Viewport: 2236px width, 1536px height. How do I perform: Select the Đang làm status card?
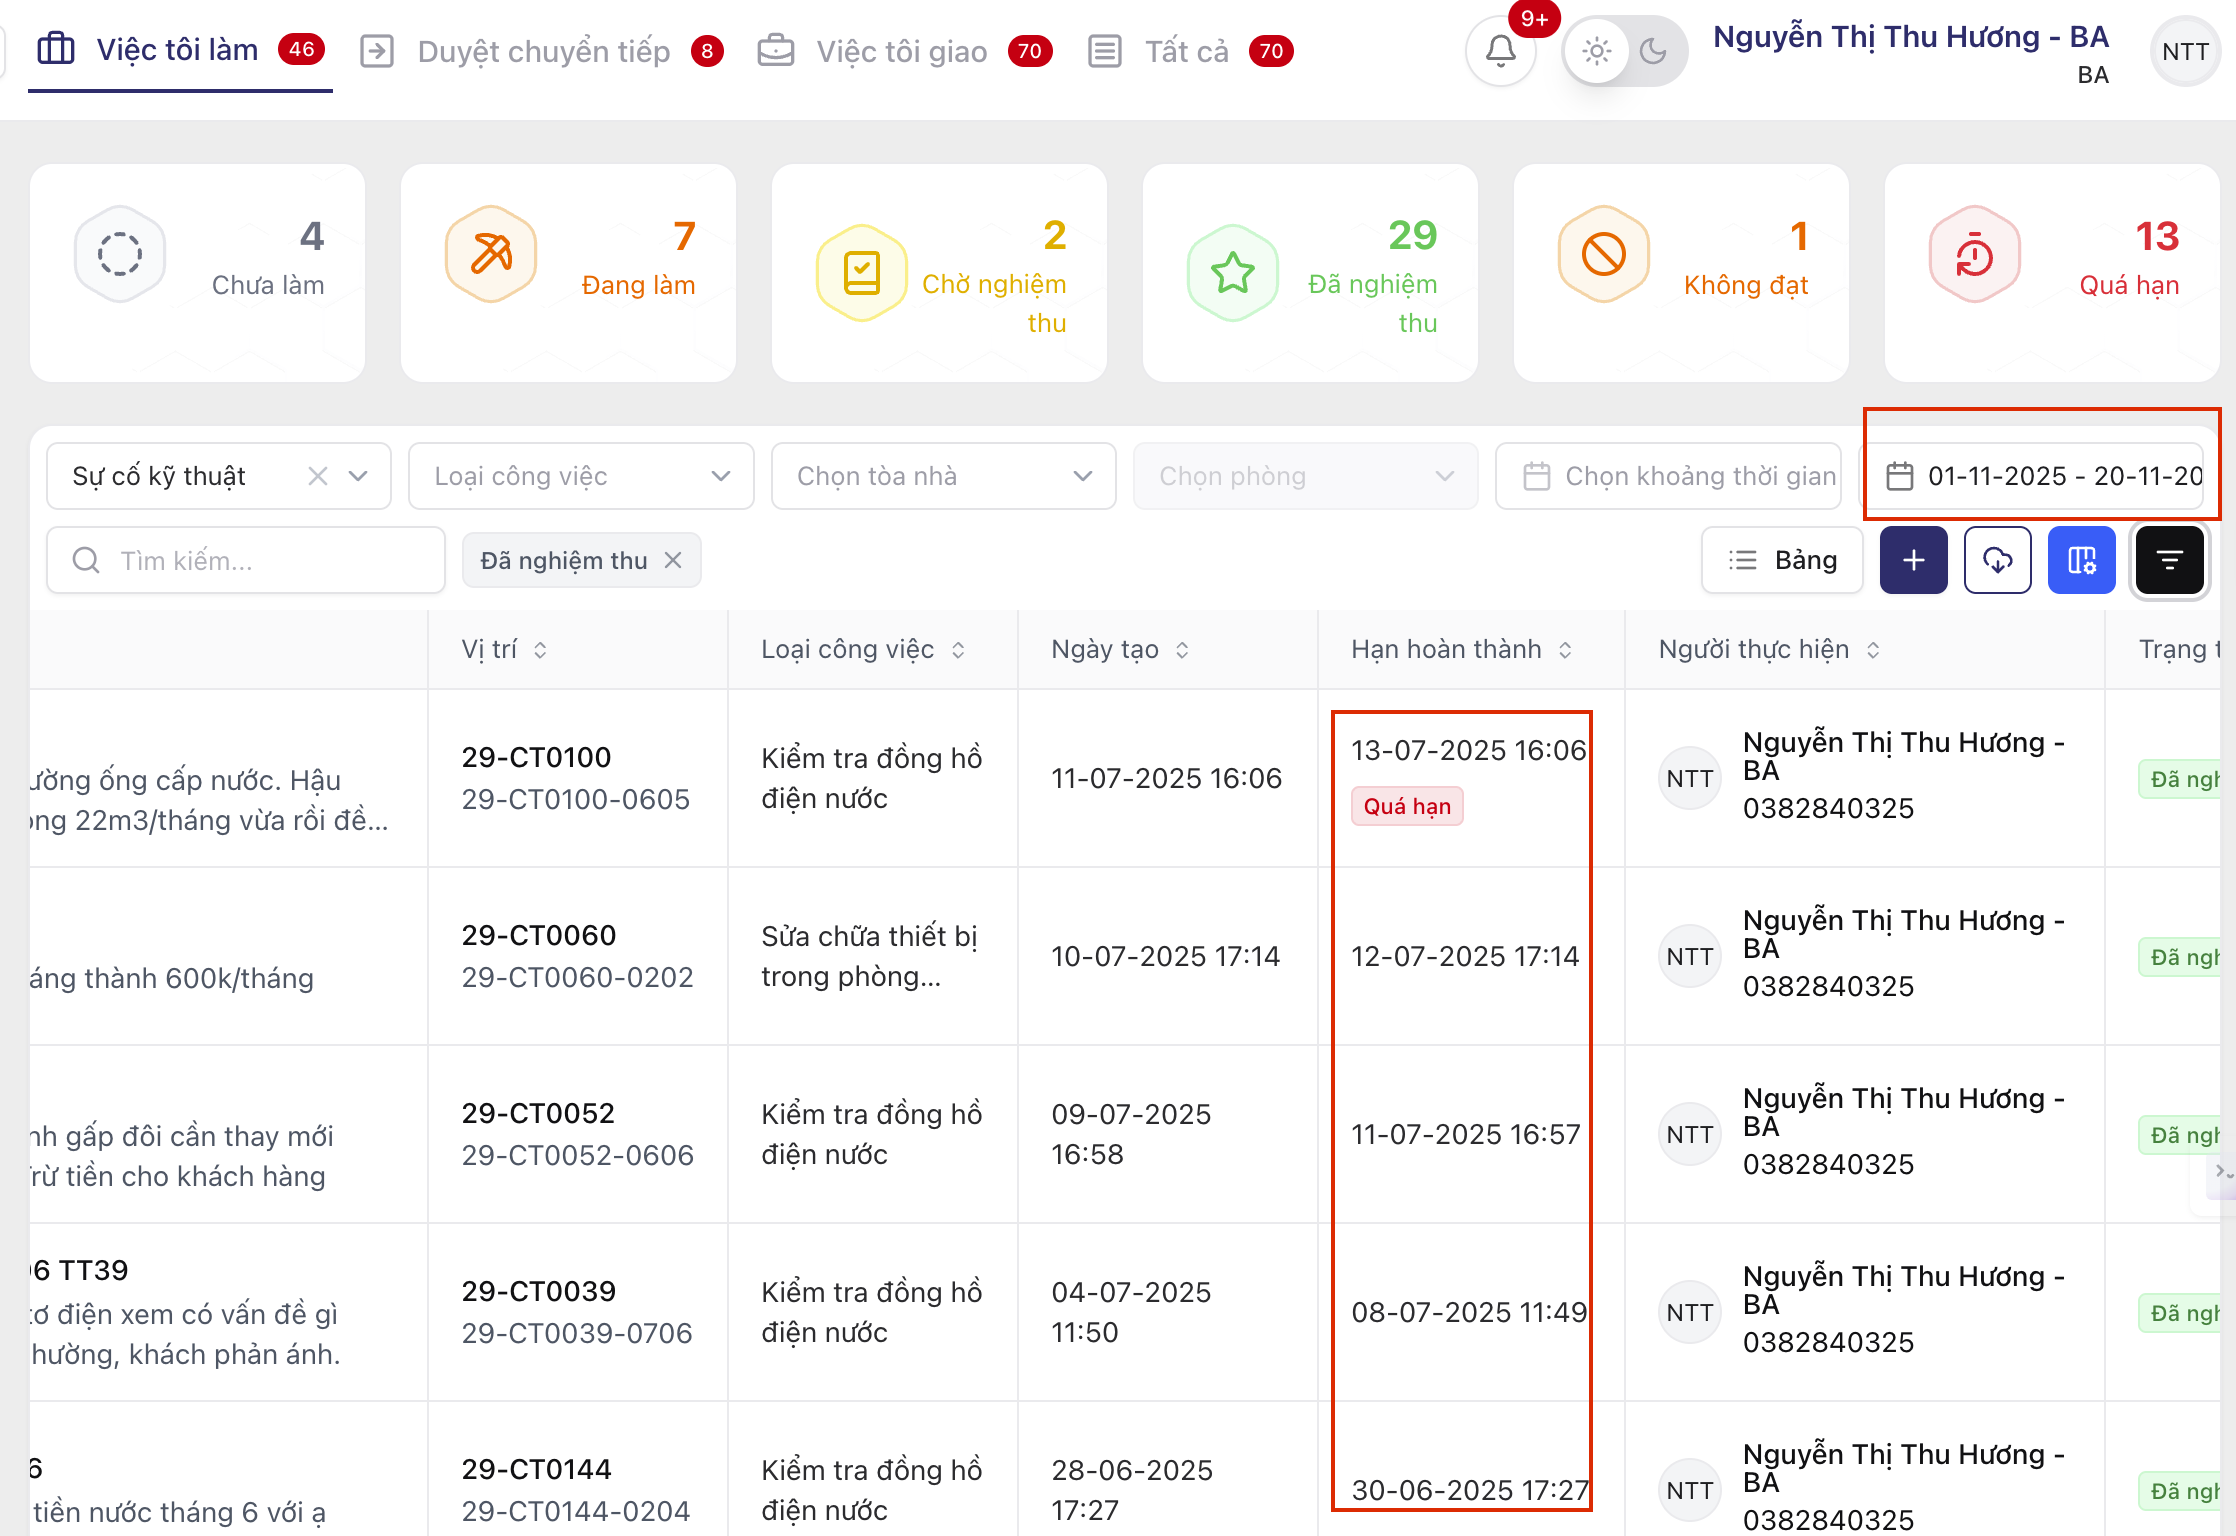568,272
